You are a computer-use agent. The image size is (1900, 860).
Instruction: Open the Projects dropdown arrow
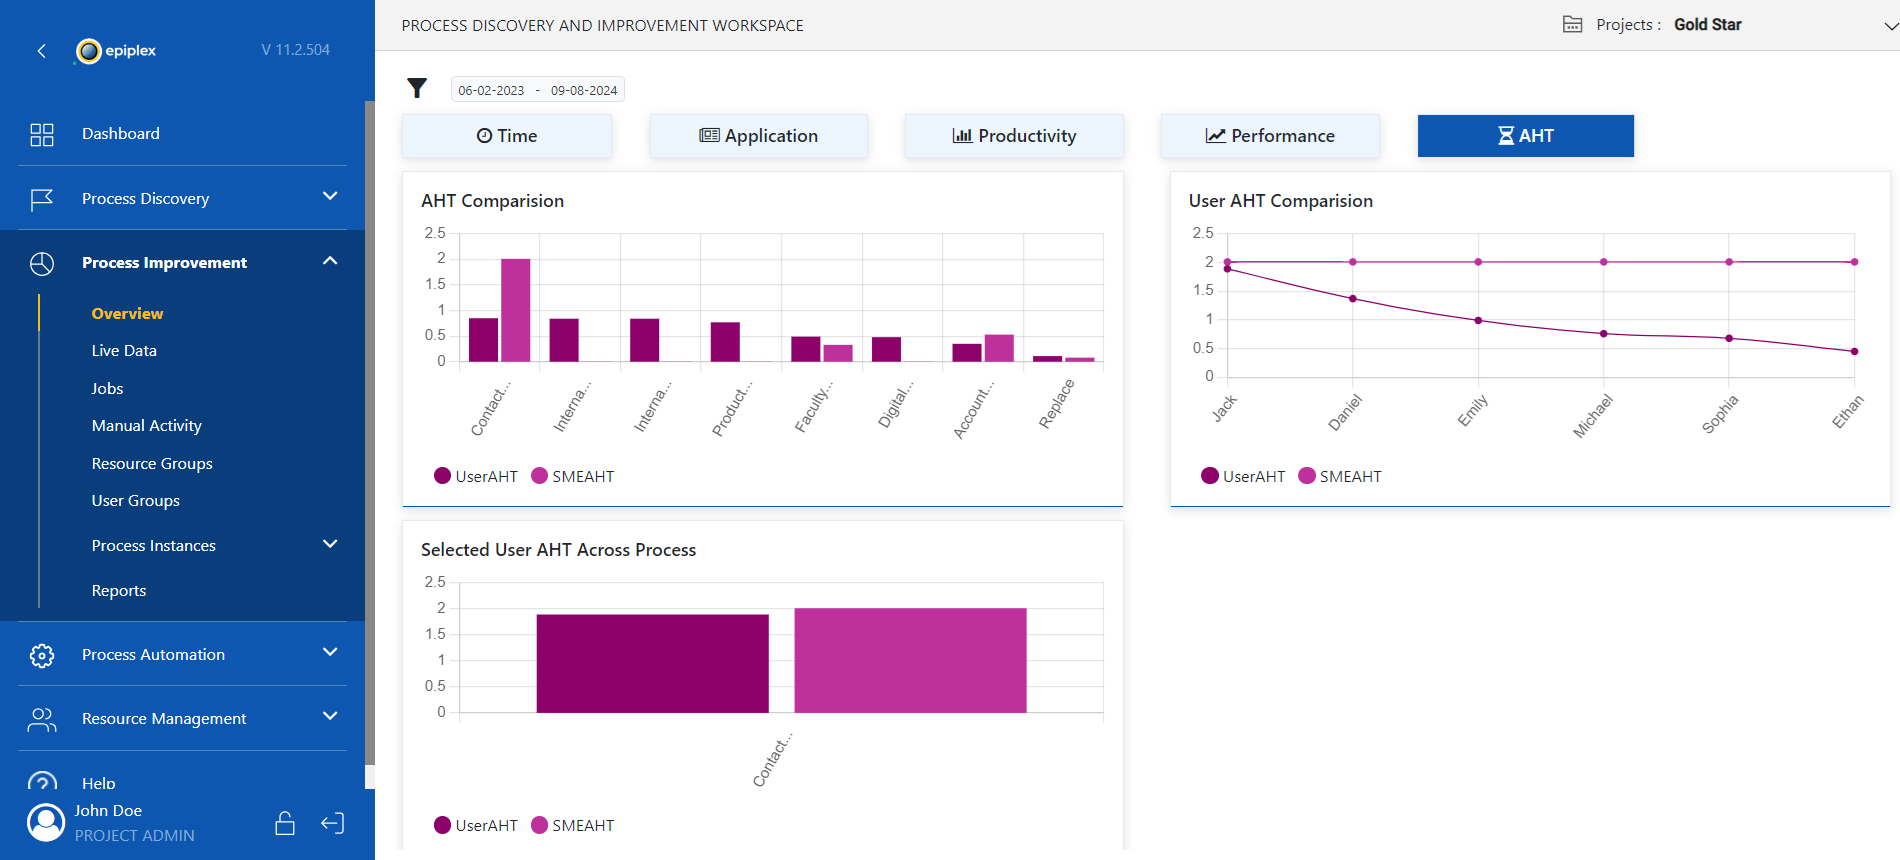(1891, 26)
